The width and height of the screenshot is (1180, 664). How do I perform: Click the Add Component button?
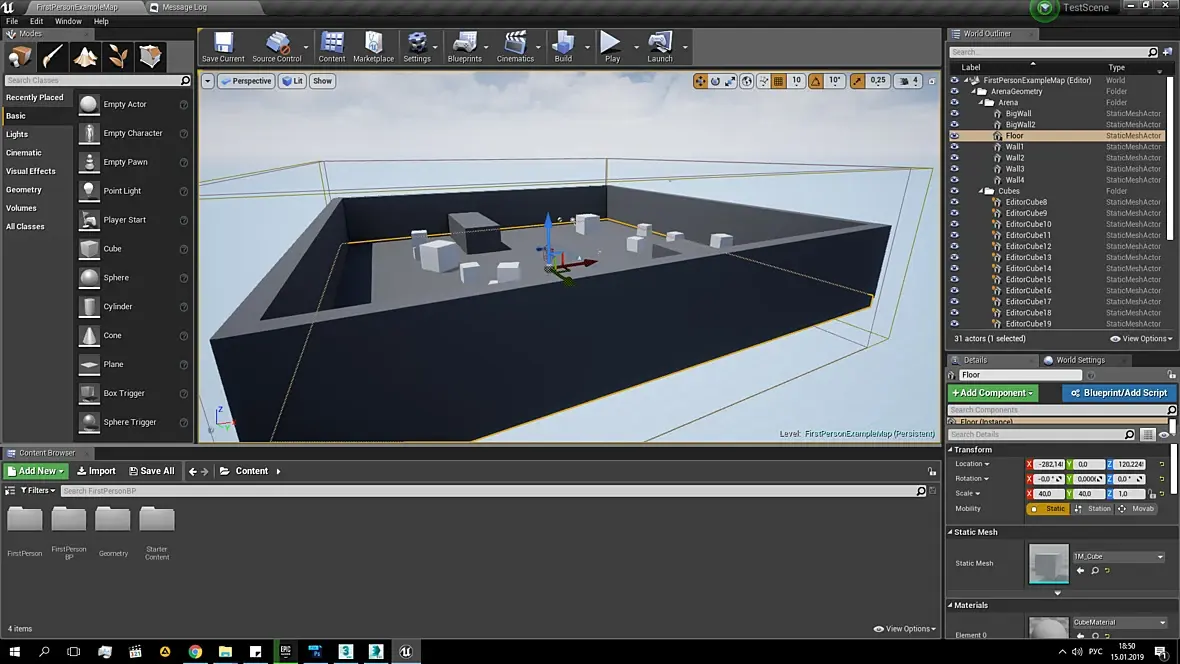[992, 393]
